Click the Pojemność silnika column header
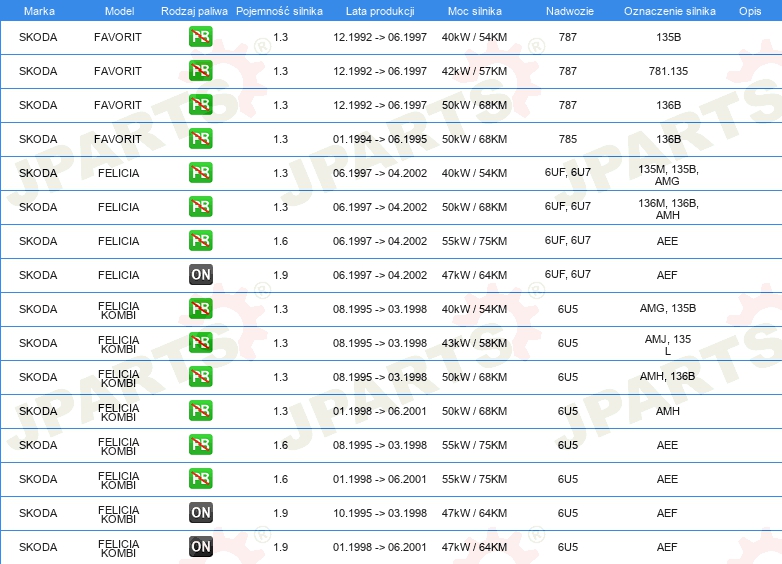Viewport: 782px width, 564px height. click(x=279, y=11)
